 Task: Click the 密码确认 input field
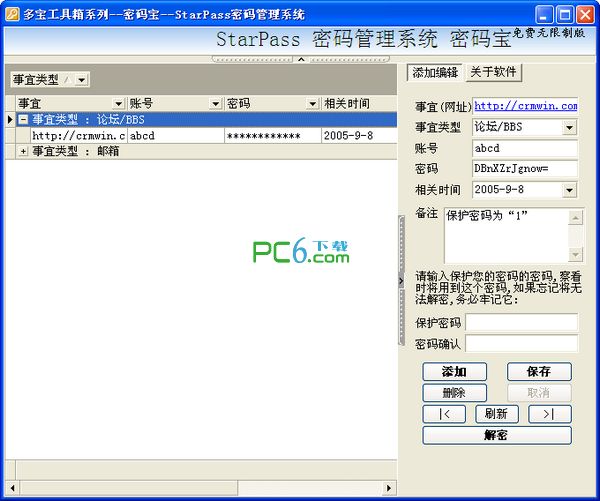[522, 343]
